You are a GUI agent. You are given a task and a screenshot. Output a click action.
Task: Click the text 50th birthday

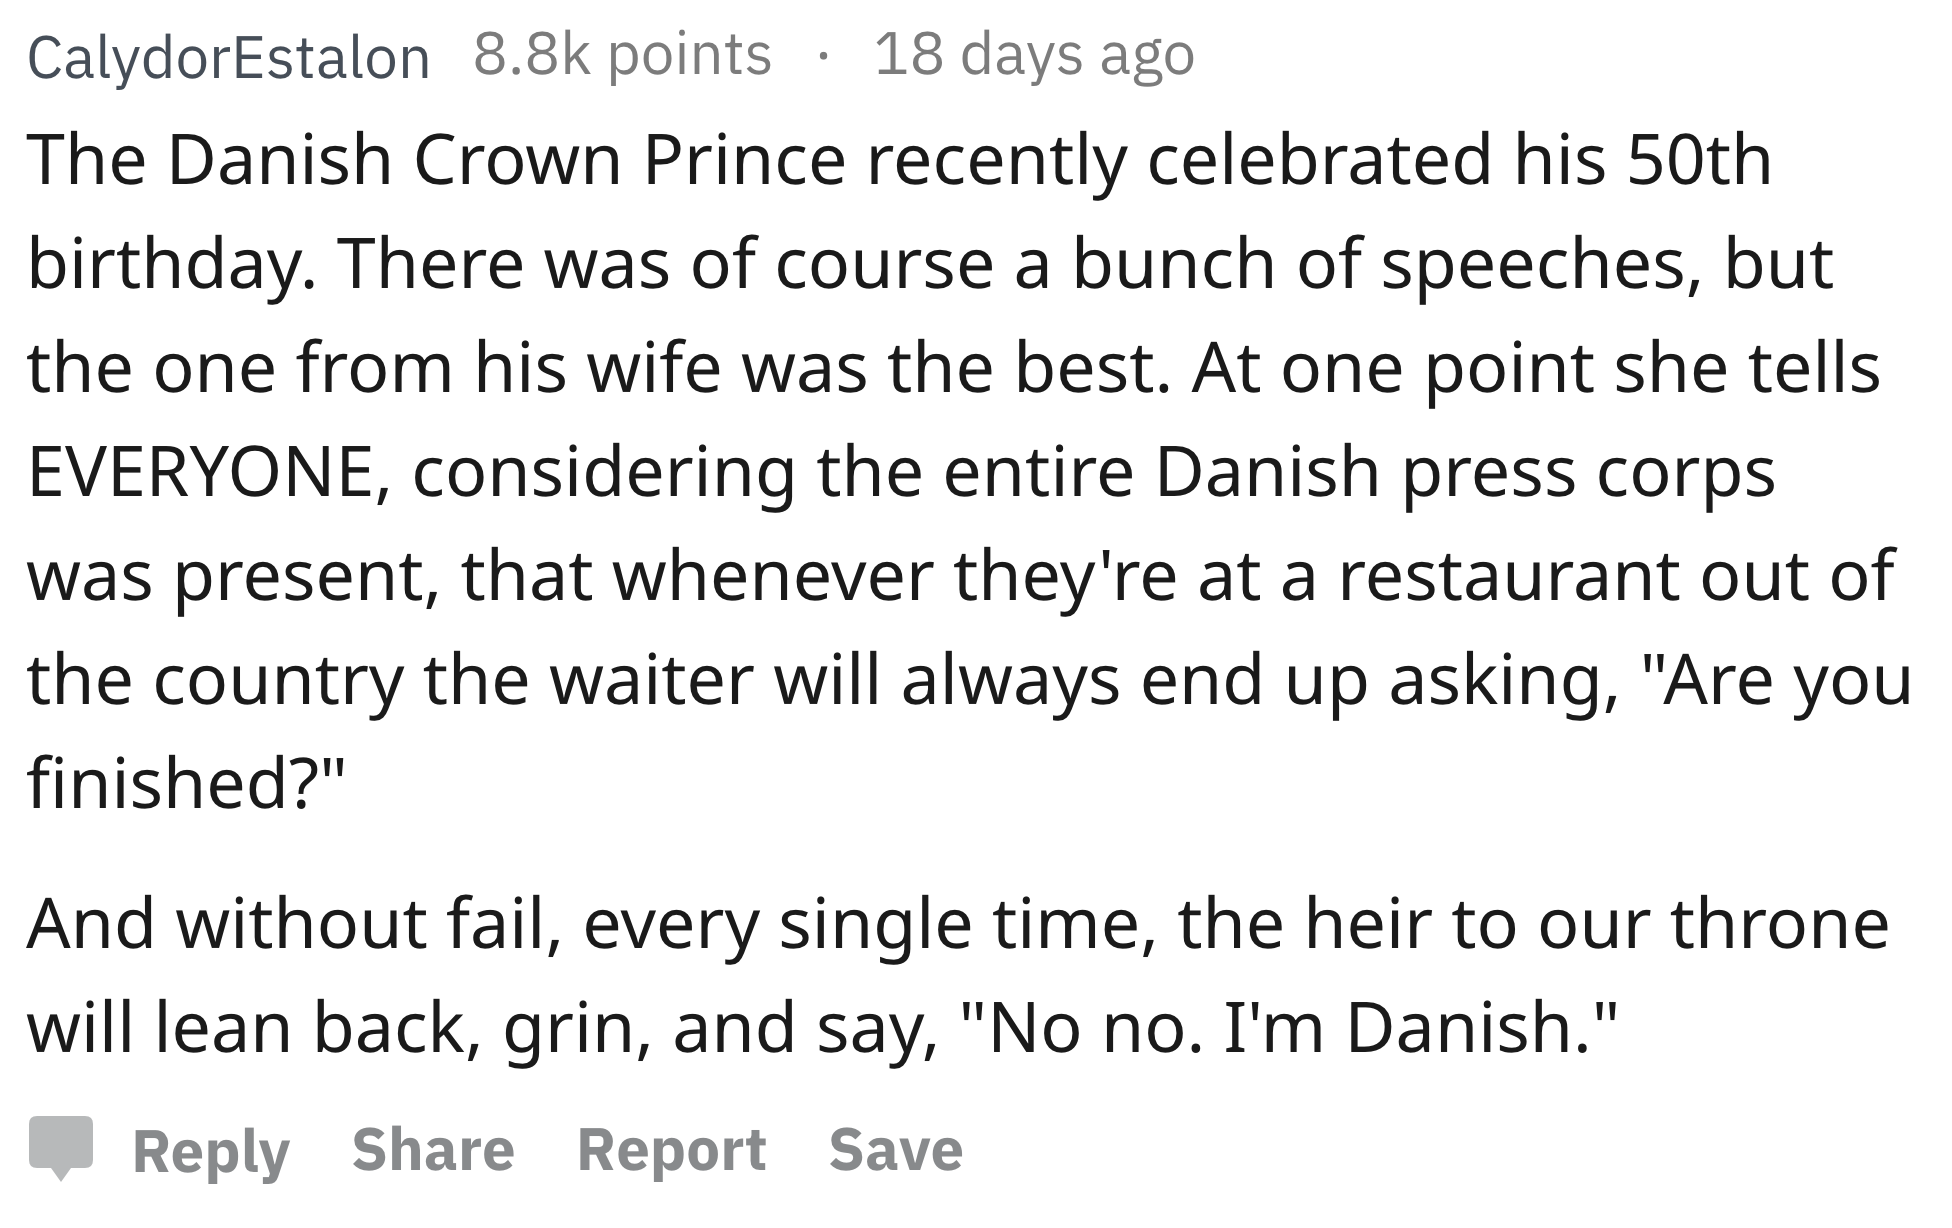(900, 212)
